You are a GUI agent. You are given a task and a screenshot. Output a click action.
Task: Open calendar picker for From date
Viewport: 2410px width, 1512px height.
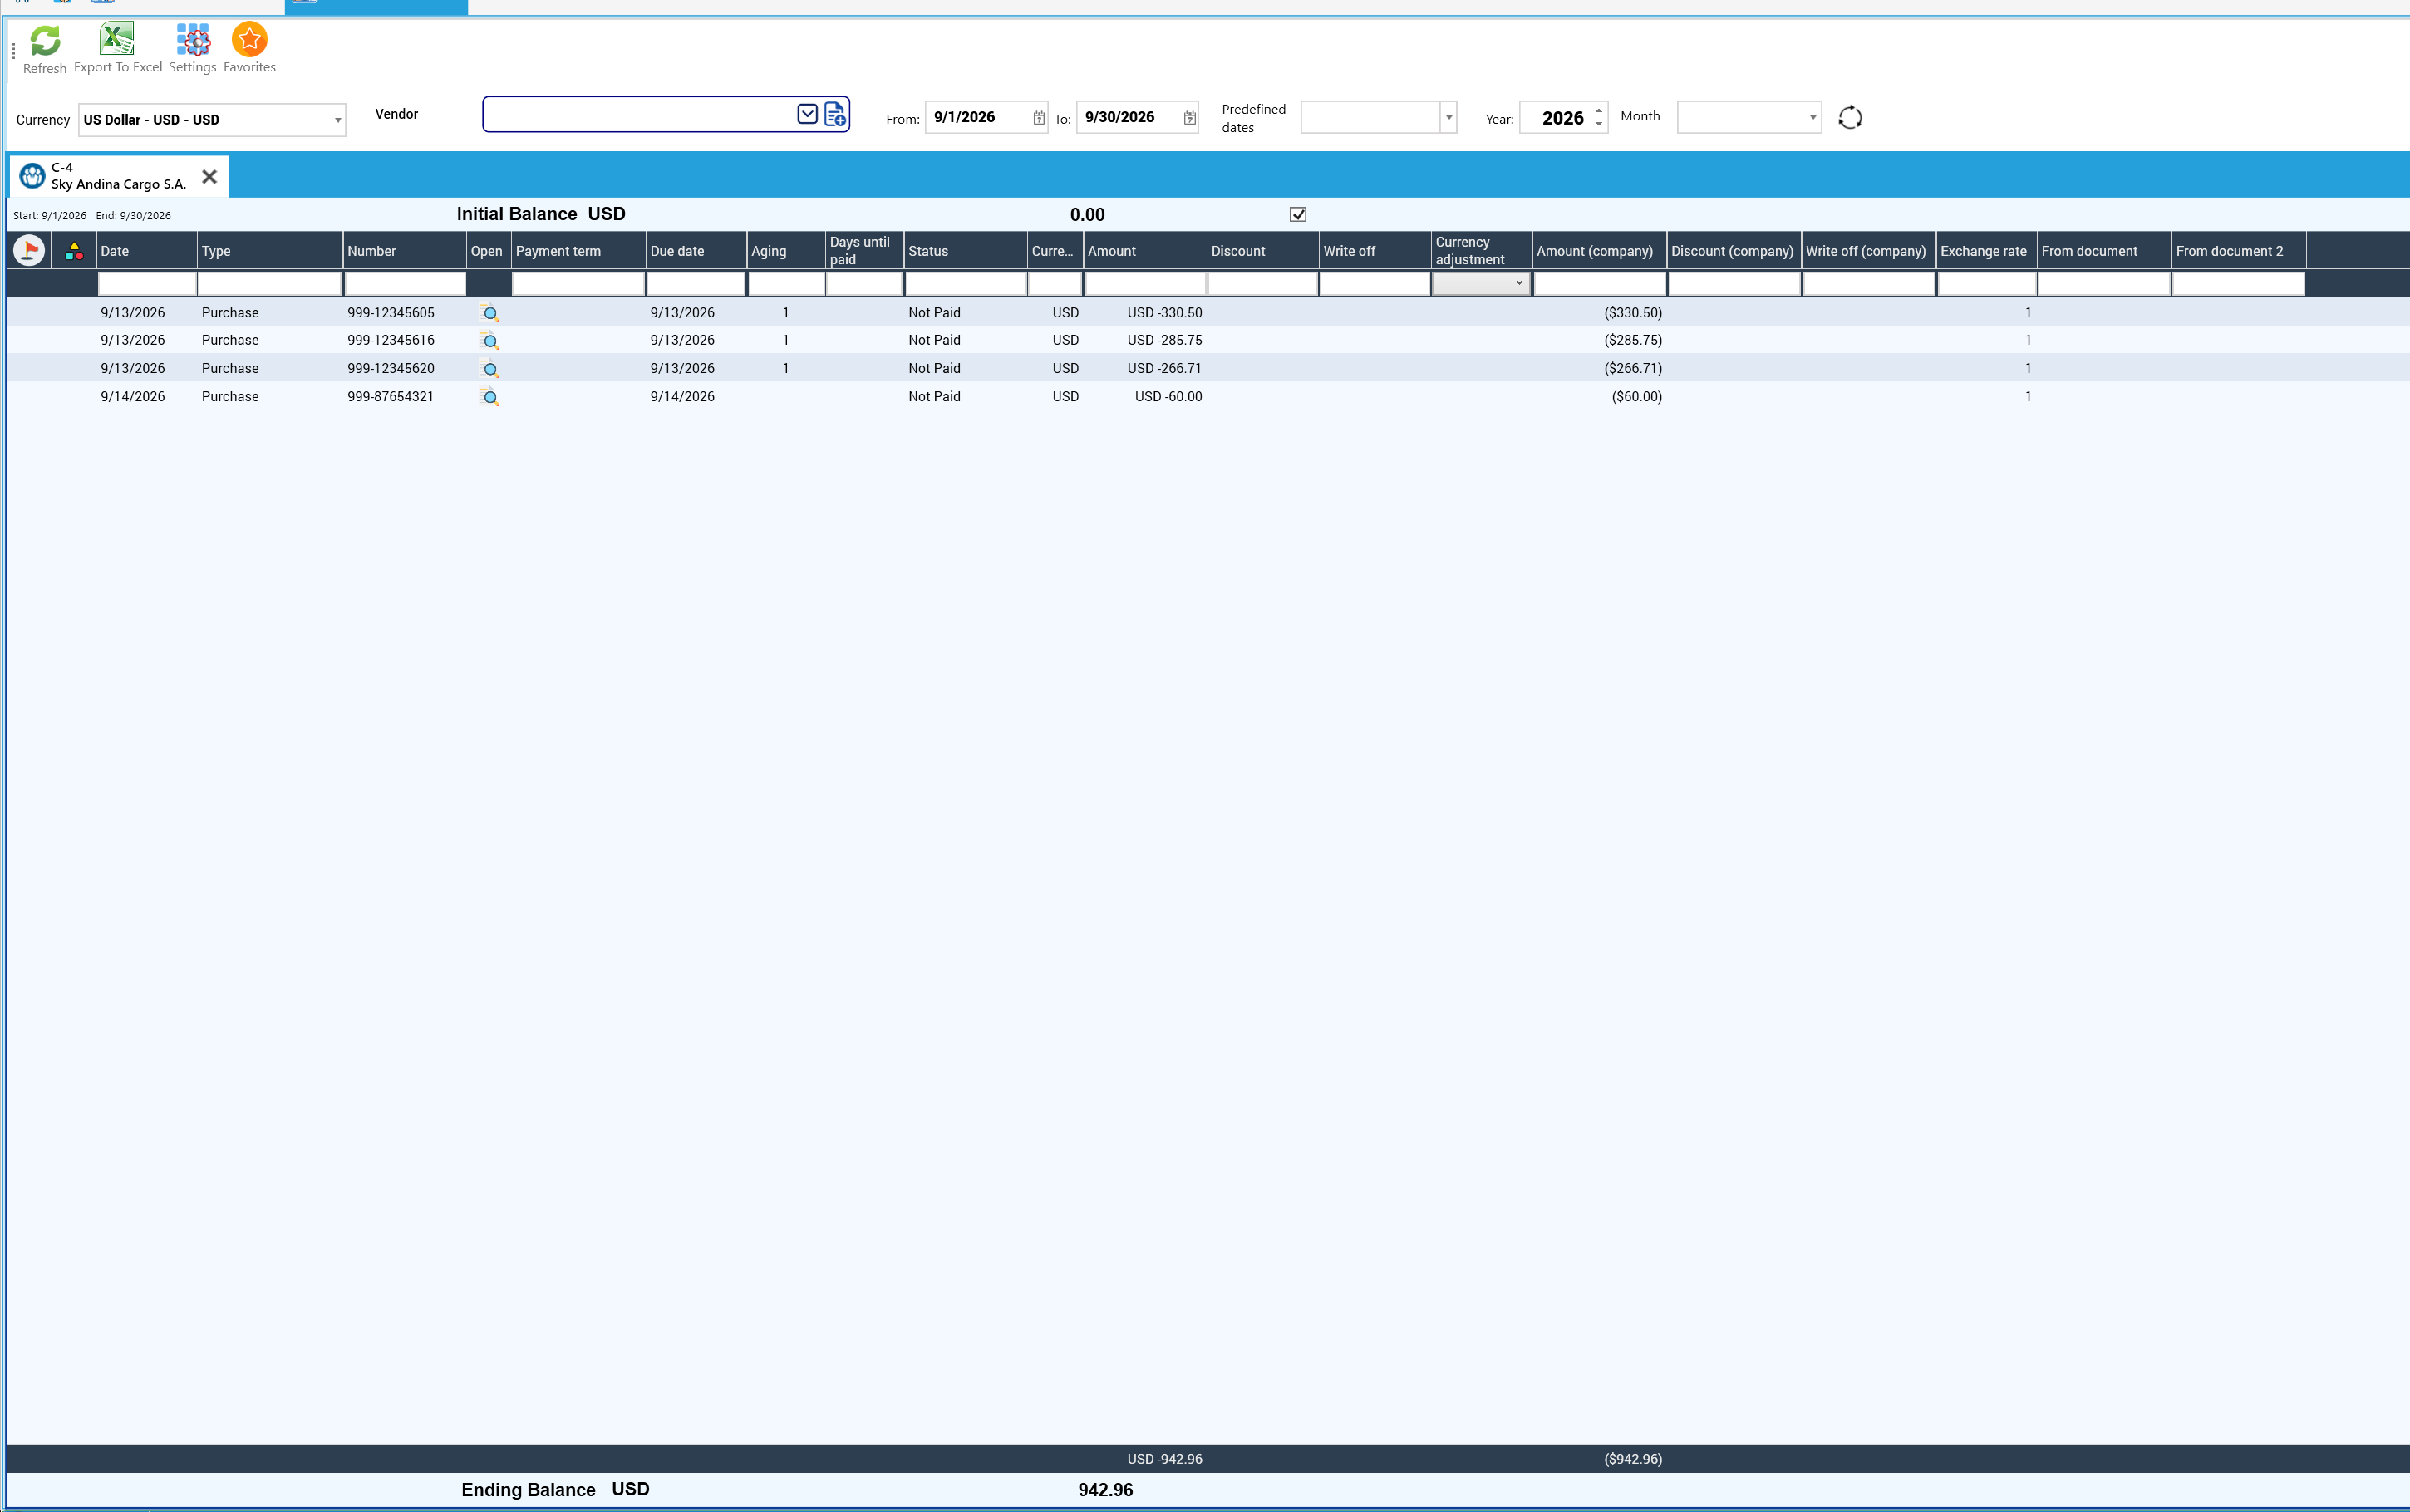click(1039, 118)
